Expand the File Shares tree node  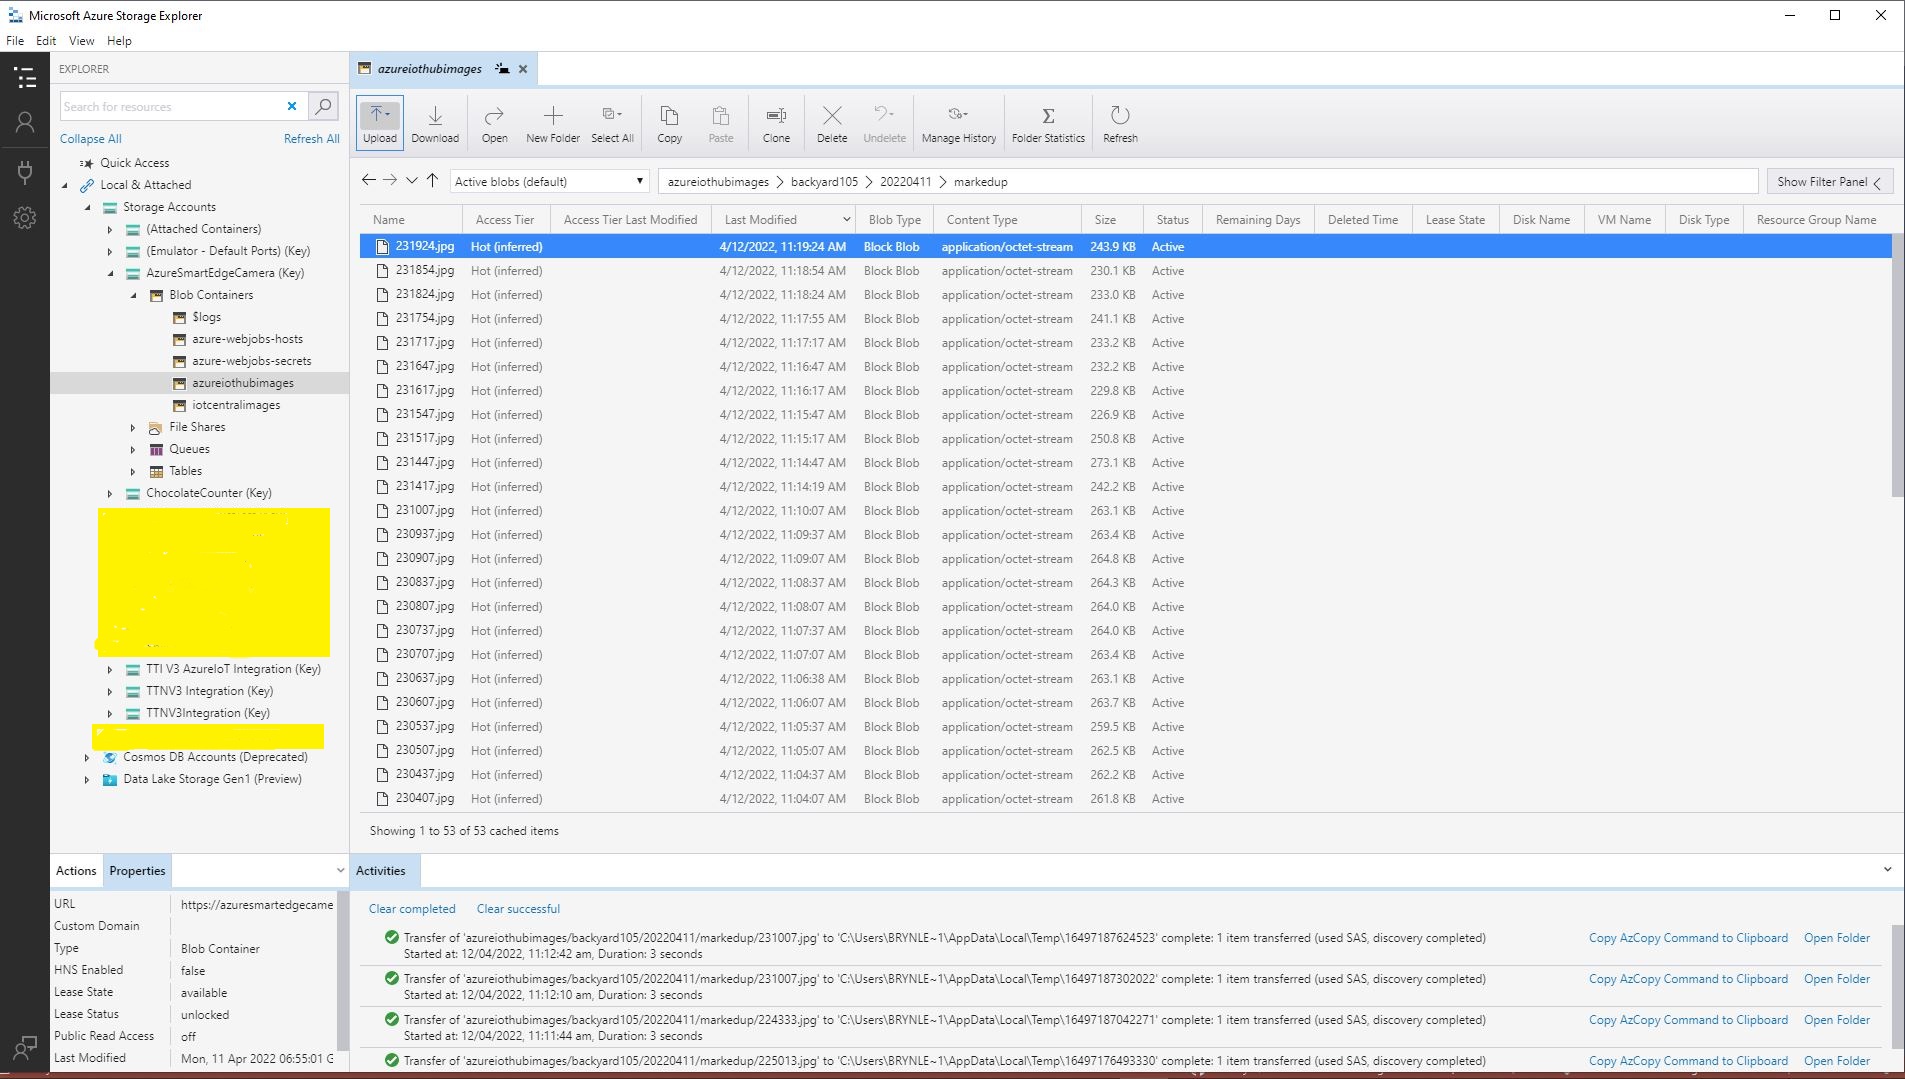[133, 427]
